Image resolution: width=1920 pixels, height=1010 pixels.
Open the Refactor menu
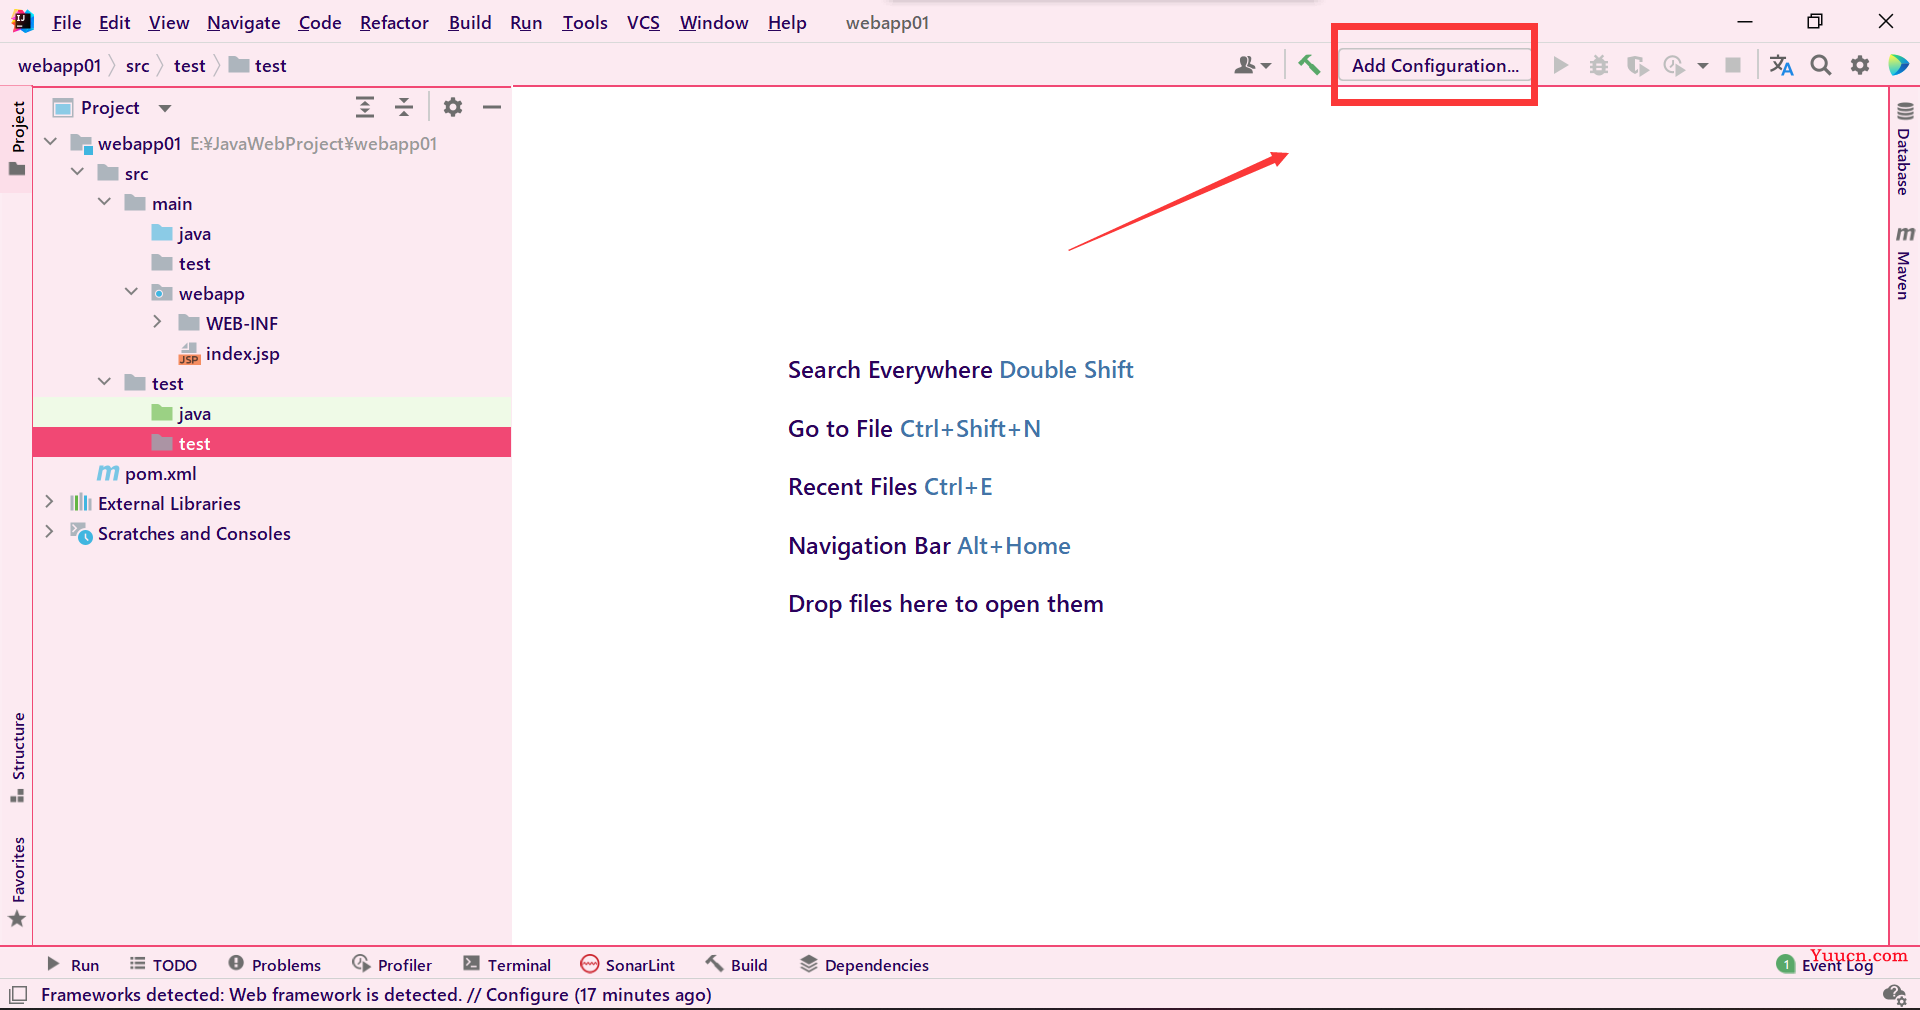pos(394,22)
